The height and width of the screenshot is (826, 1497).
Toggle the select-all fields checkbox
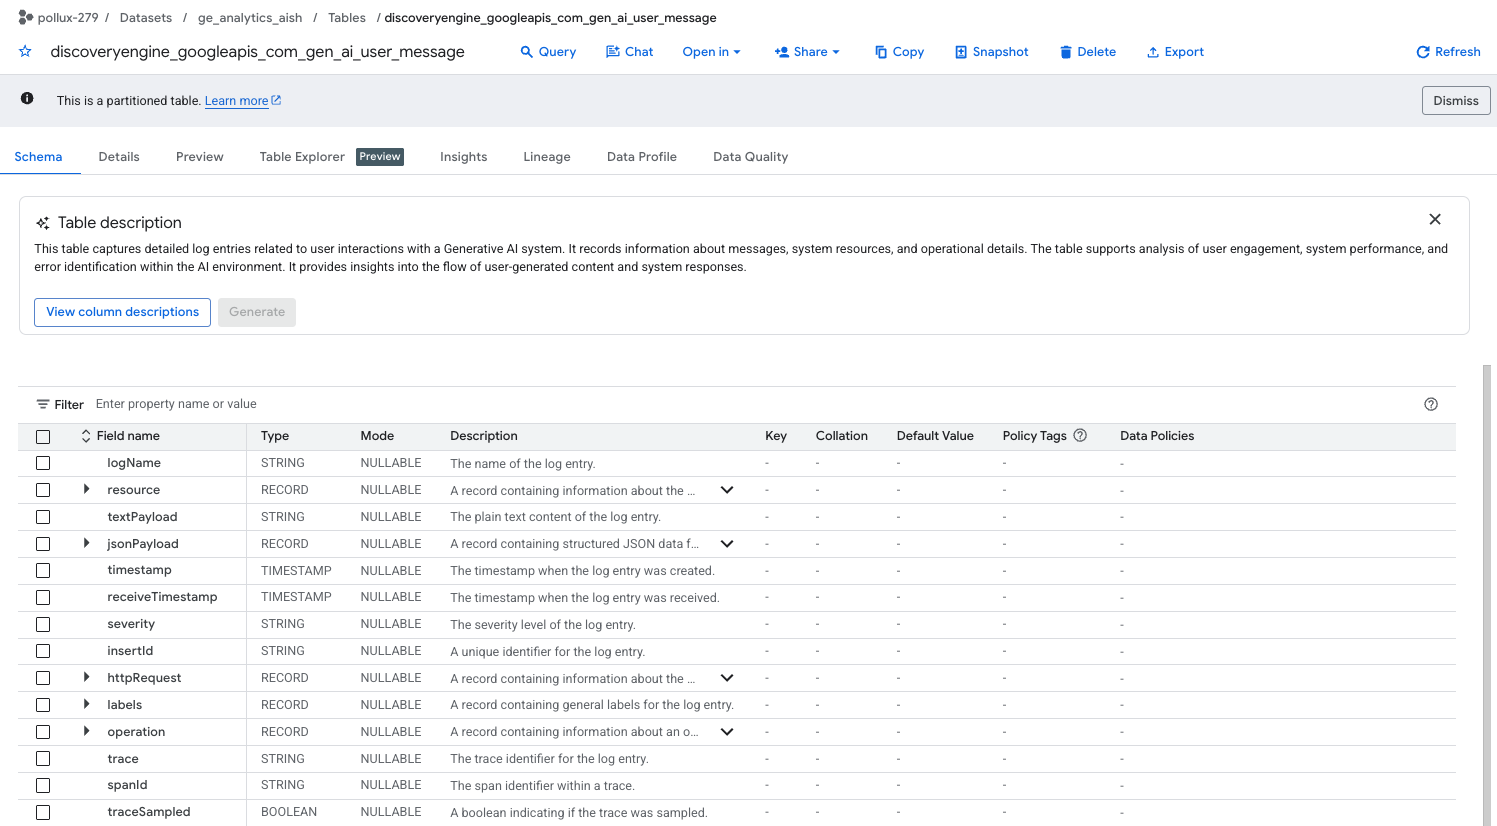43,437
